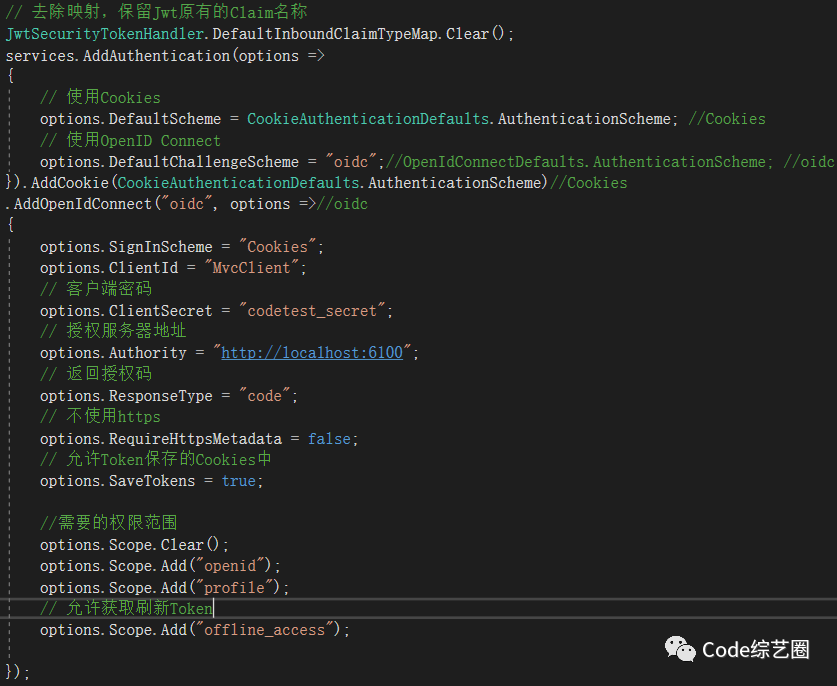Click the commented OpenIdConnectDefaults.AuthenticationScheme text
This screenshot has height=686, width=837.
coord(580,162)
